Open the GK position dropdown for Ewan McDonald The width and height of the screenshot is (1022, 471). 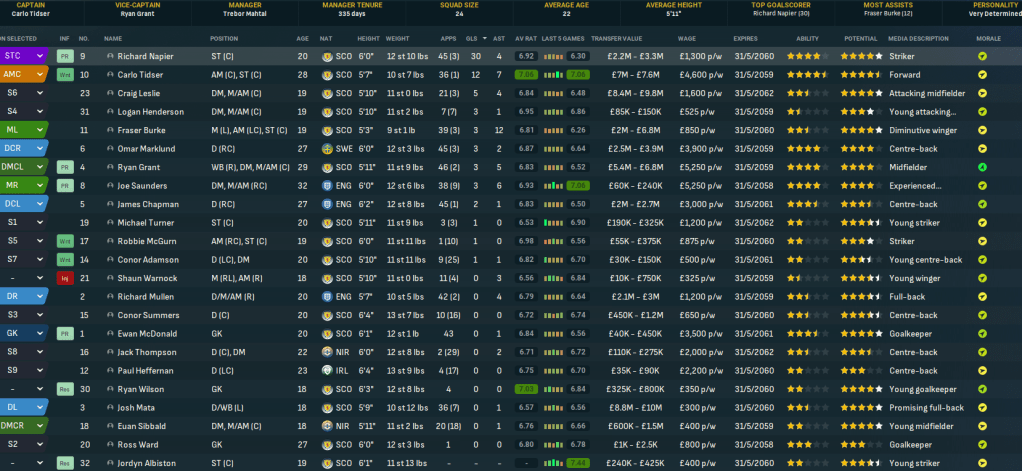(x=40, y=332)
